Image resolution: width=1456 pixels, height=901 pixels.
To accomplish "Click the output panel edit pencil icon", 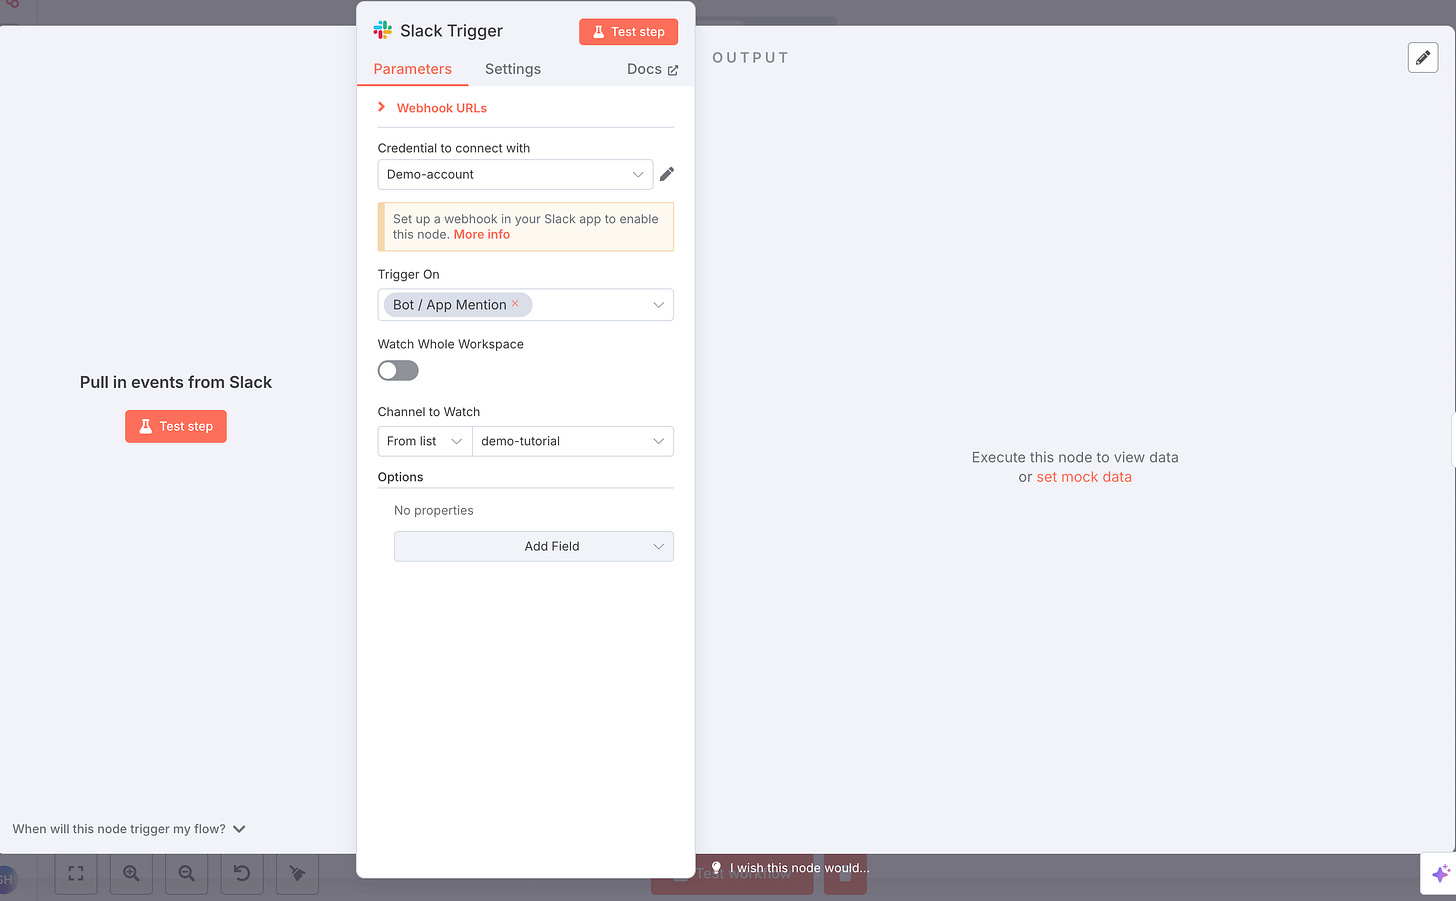I will [1423, 58].
